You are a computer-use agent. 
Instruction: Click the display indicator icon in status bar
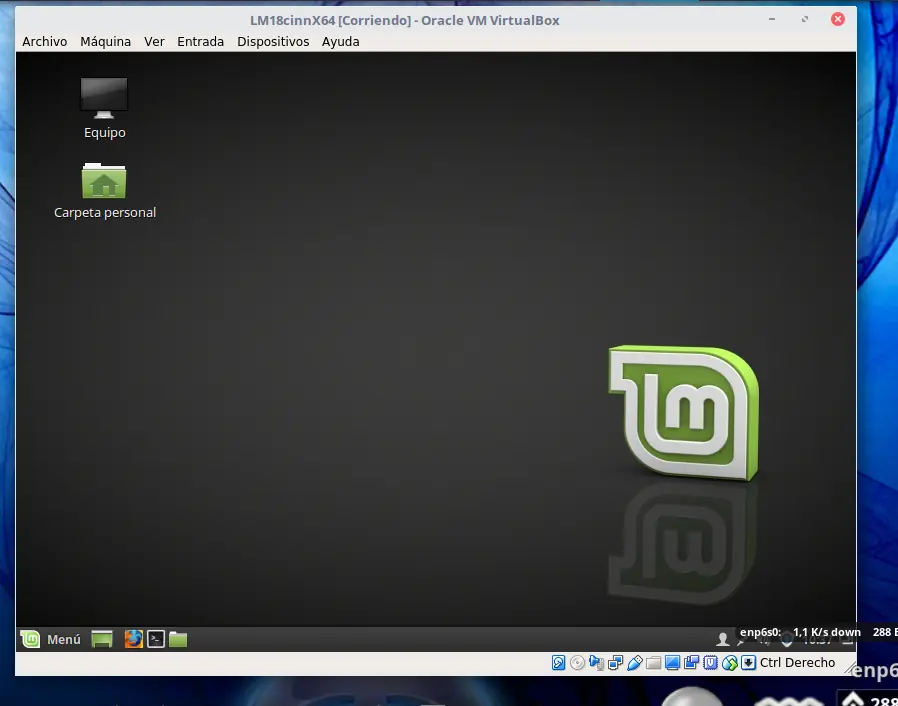click(x=672, y=663)
